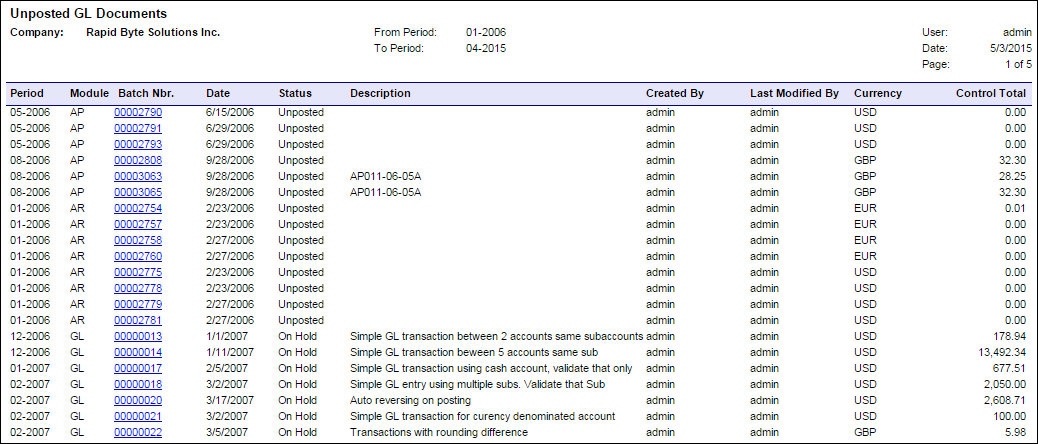Open batch 00000022 rounding difference
The image size is (1038, 444).
[x=138, y=433]
